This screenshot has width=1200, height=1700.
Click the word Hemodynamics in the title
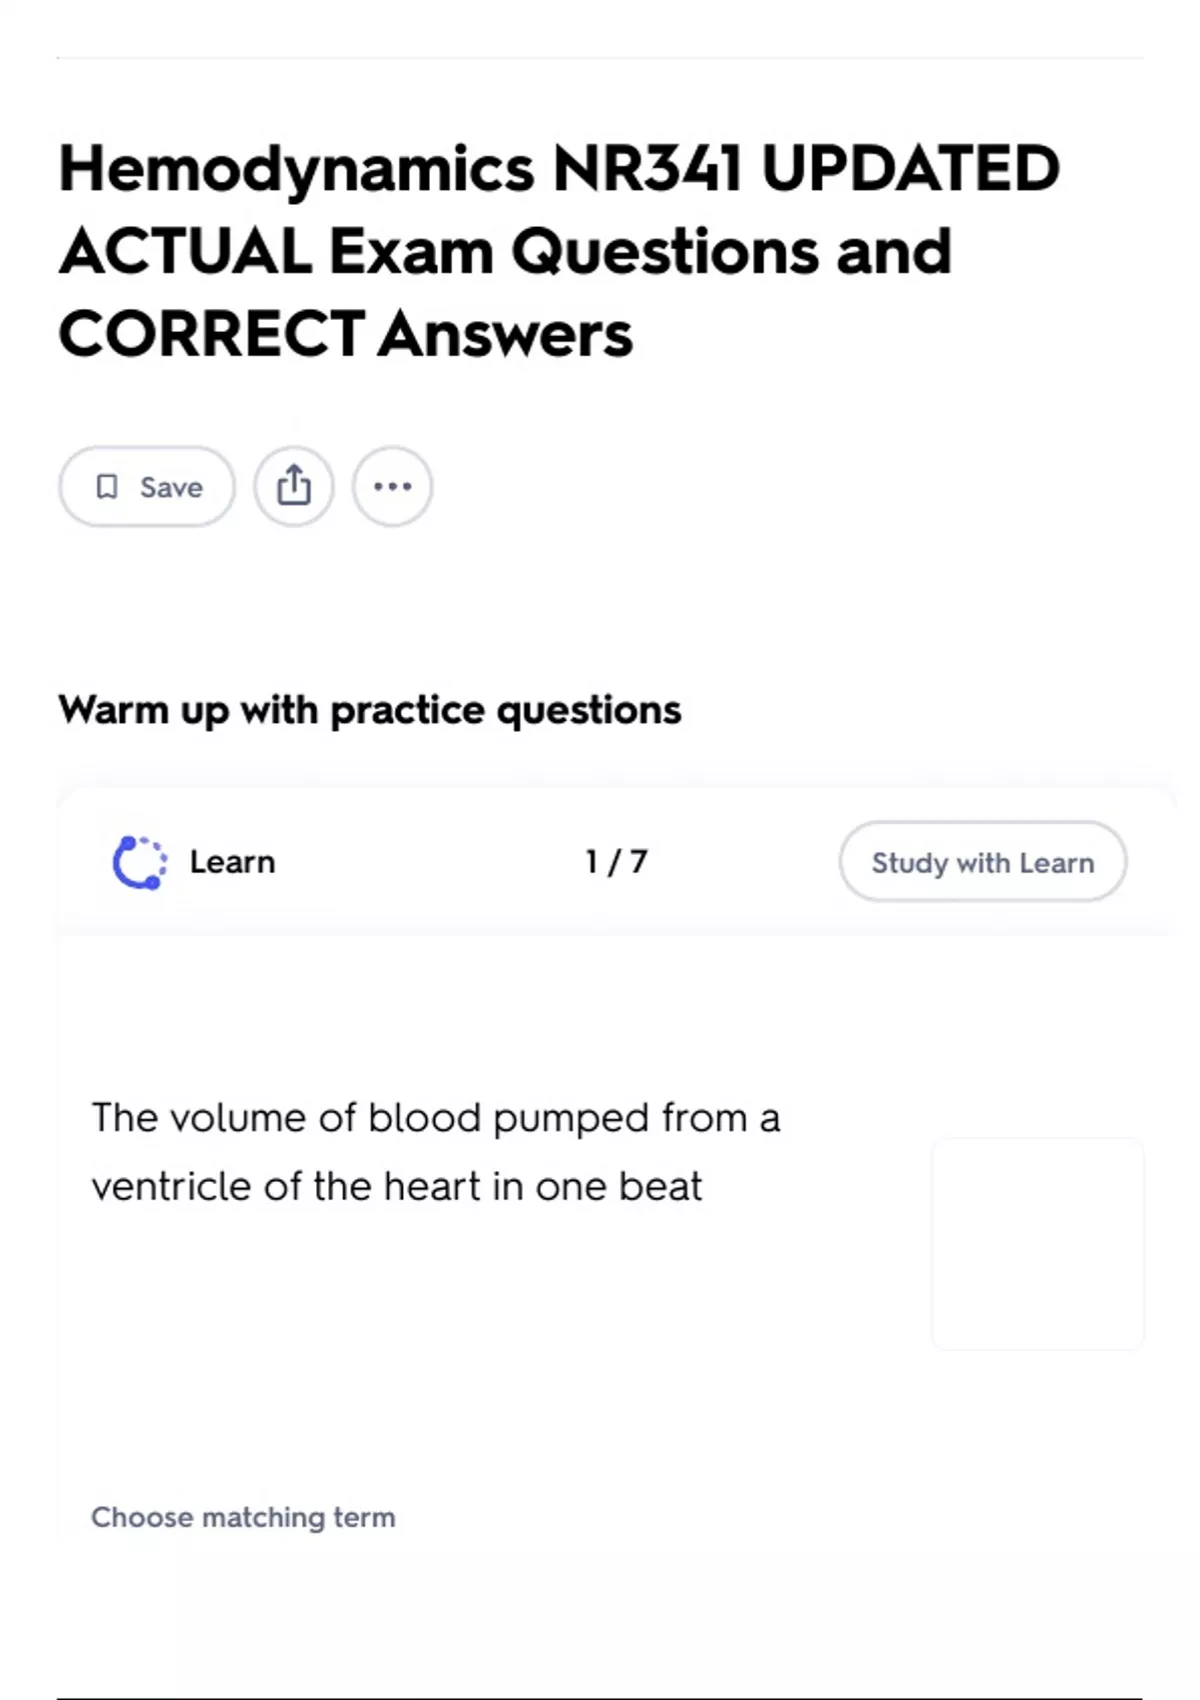coord(297,168)
